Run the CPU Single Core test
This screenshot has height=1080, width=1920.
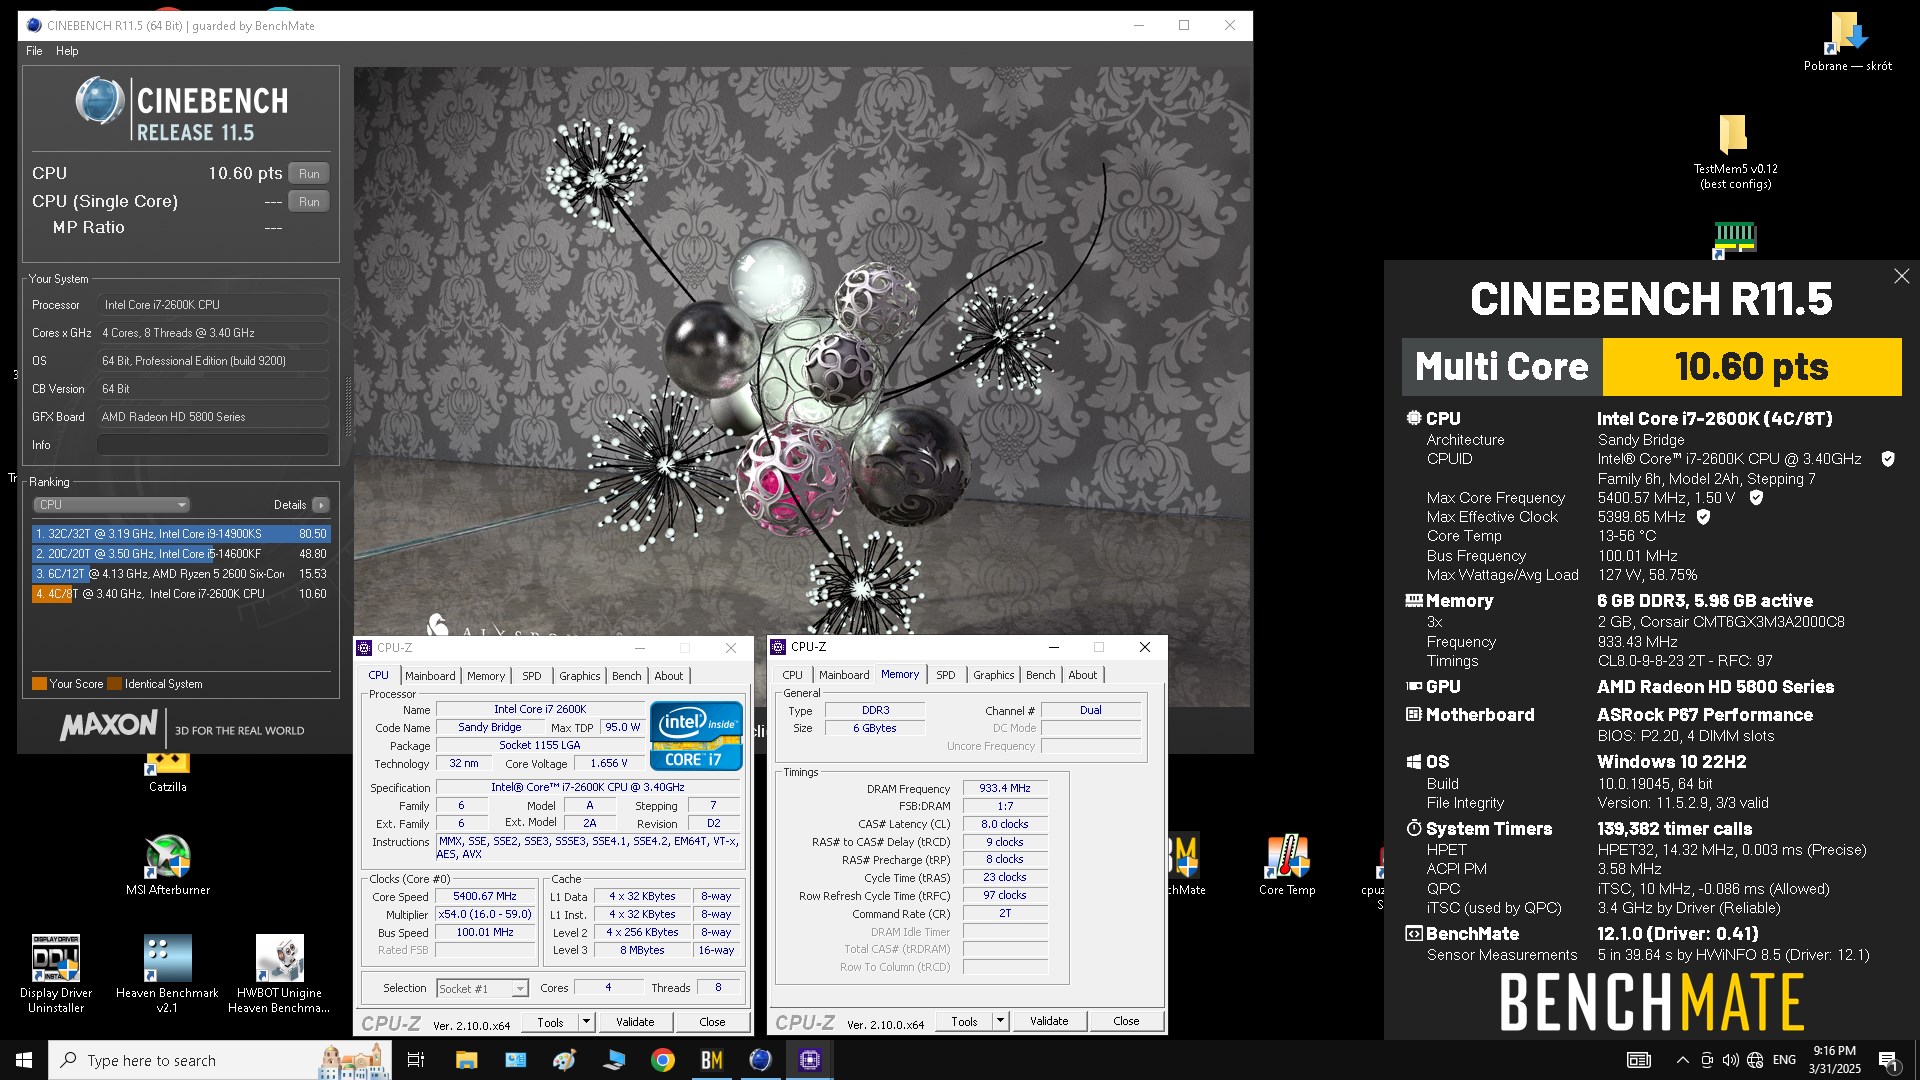pos(309,202)
